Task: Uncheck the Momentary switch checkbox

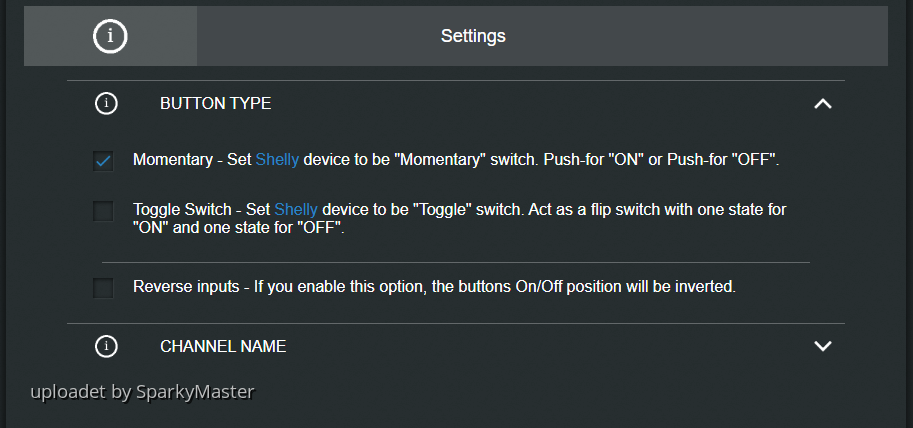Action: (103, 161)
